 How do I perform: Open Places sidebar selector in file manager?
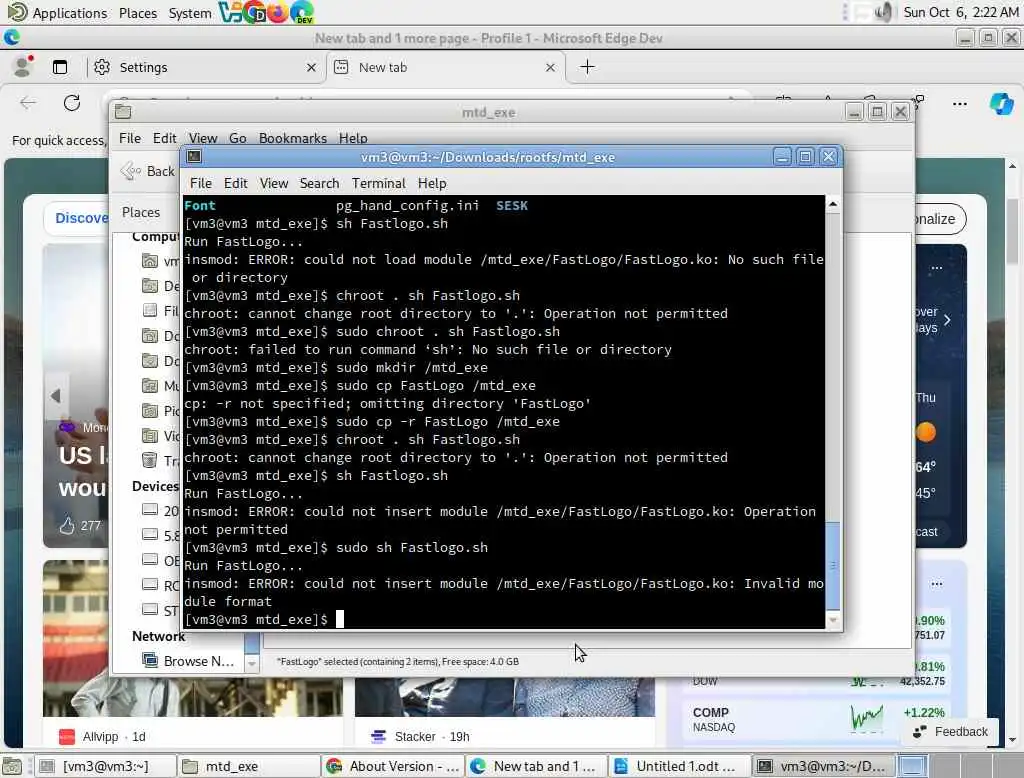[141, 212]
